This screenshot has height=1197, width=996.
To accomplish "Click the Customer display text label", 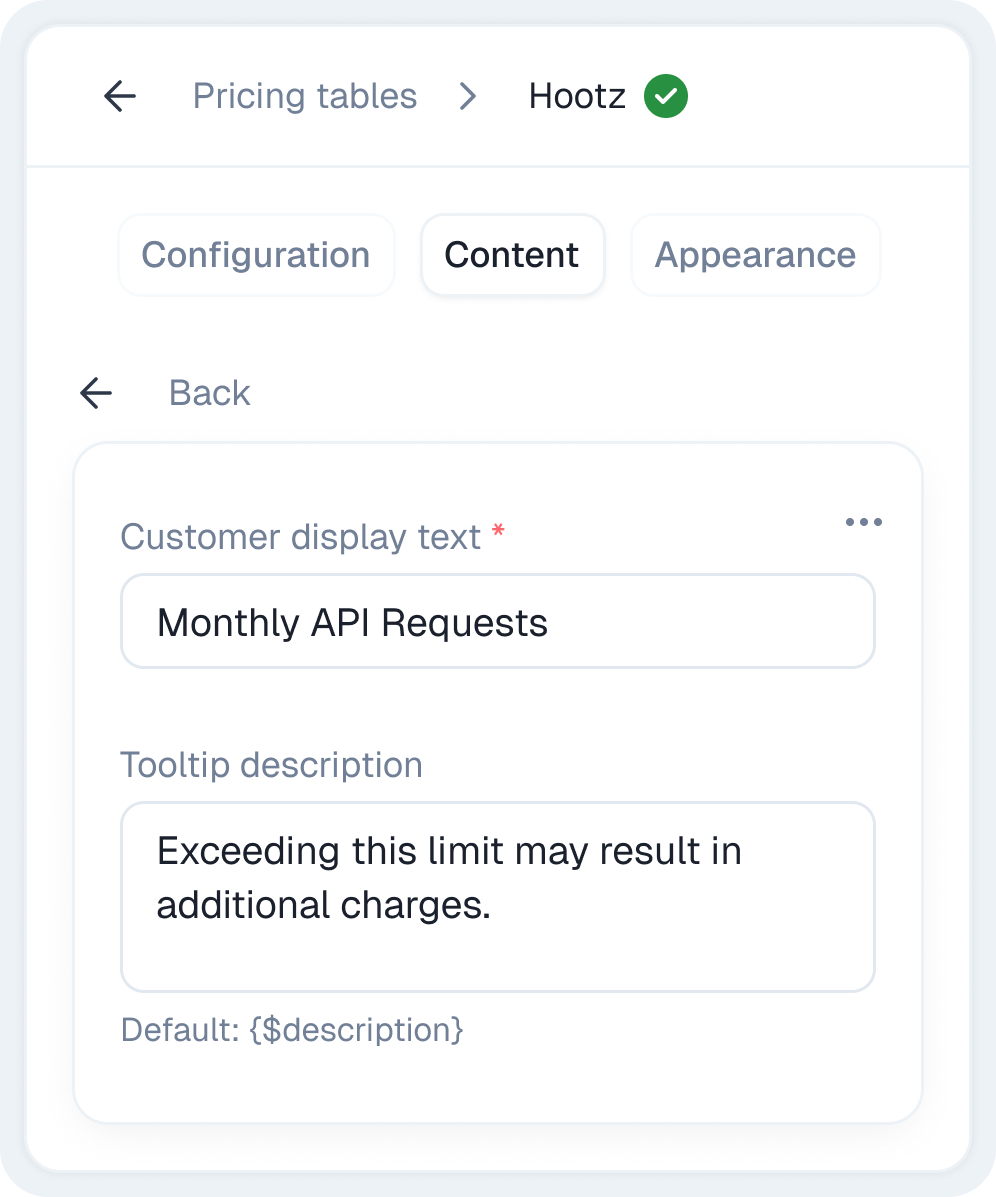I will coord(301,537).
